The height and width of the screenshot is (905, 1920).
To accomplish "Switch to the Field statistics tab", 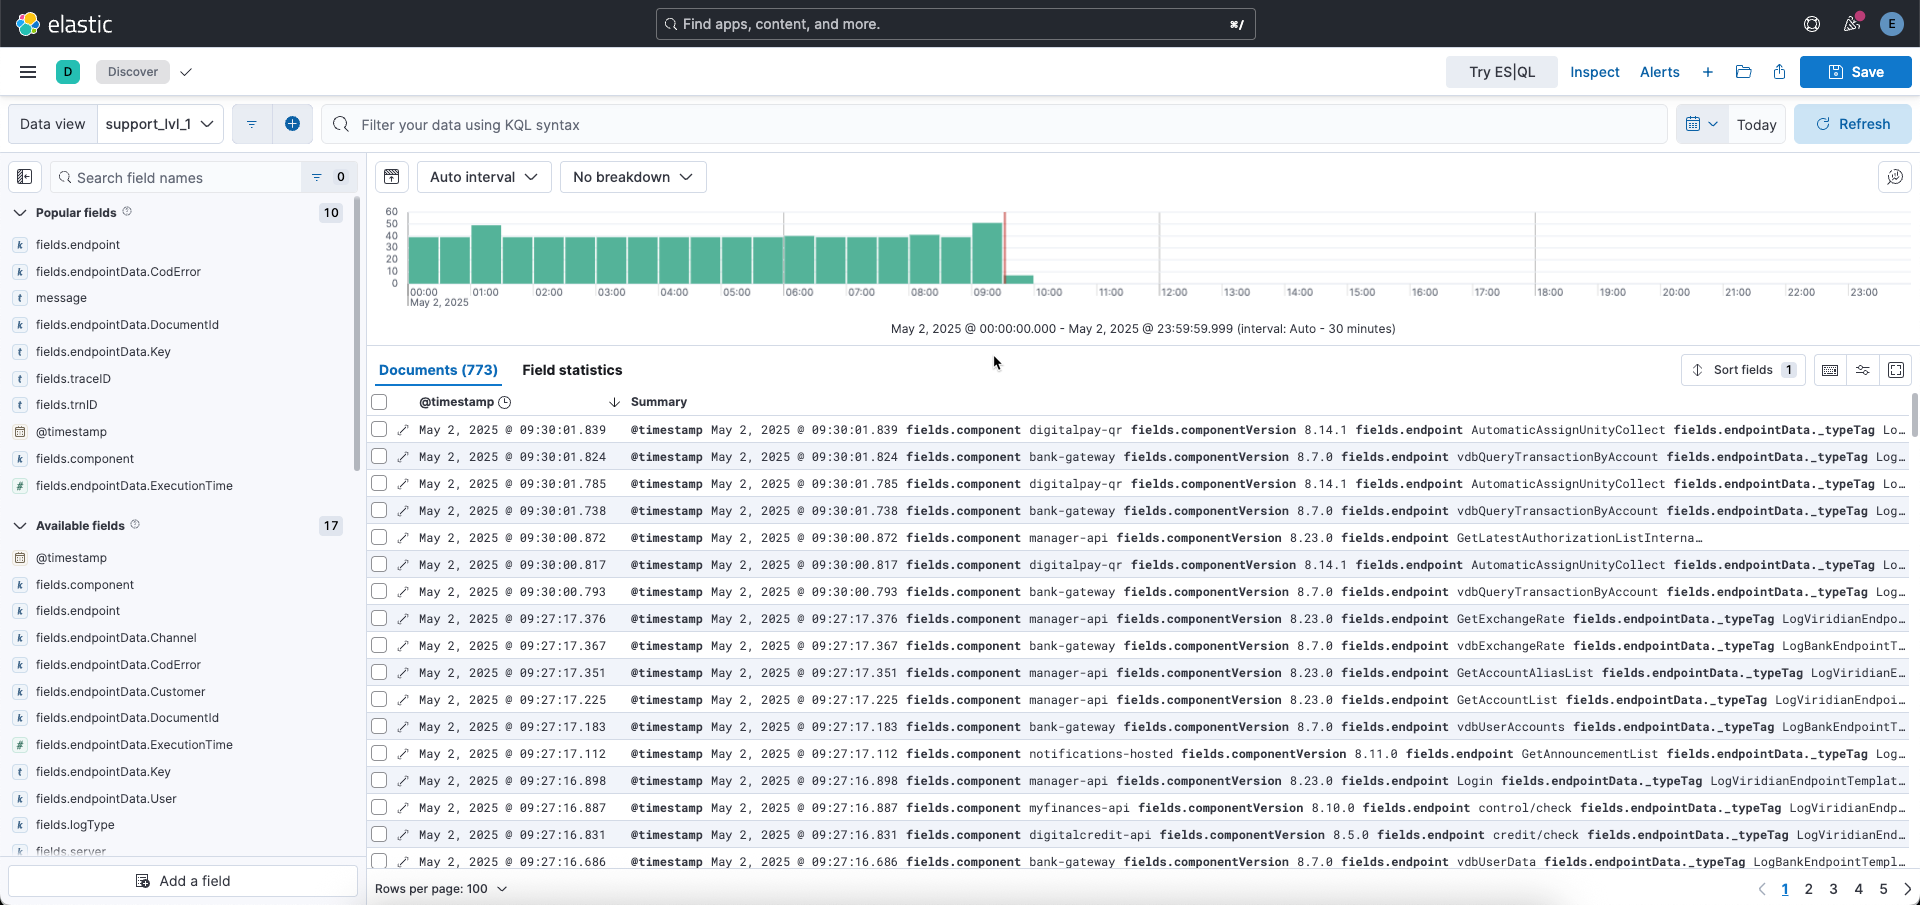I will click(x=572, y=370).
